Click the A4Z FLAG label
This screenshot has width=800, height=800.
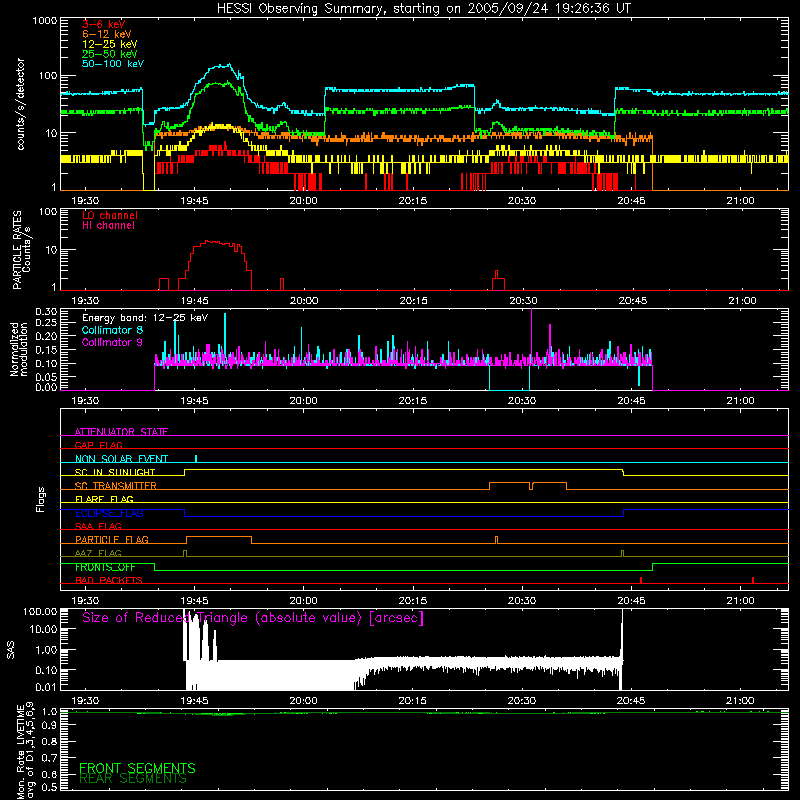coord(98,553)
